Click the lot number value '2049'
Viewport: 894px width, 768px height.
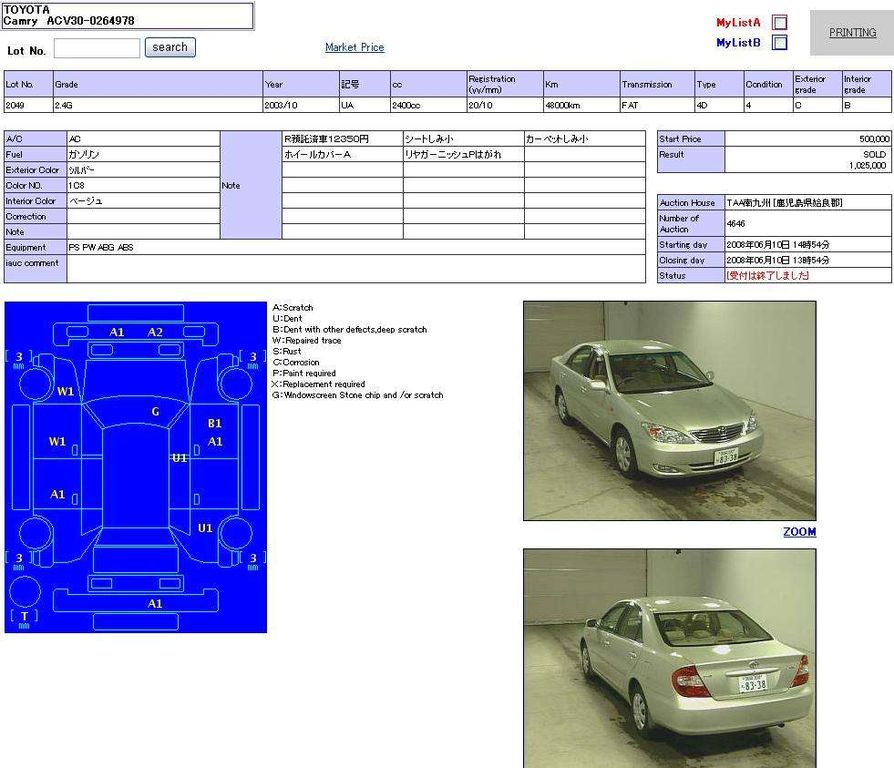tap(15, 105)
